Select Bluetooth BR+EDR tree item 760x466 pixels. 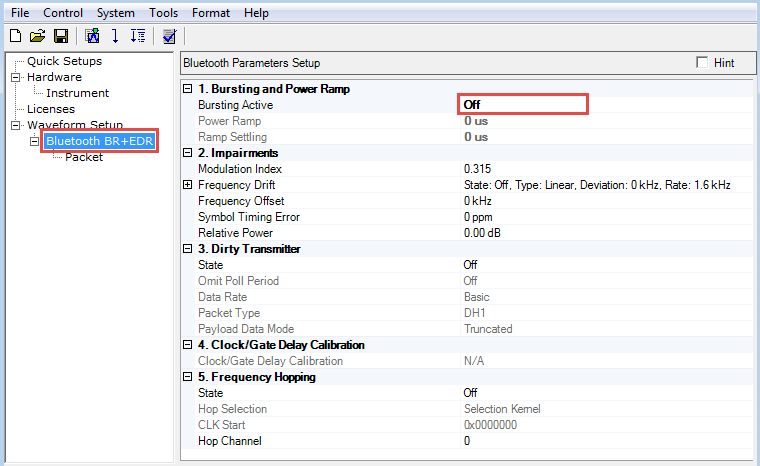[x=99, y=141]
